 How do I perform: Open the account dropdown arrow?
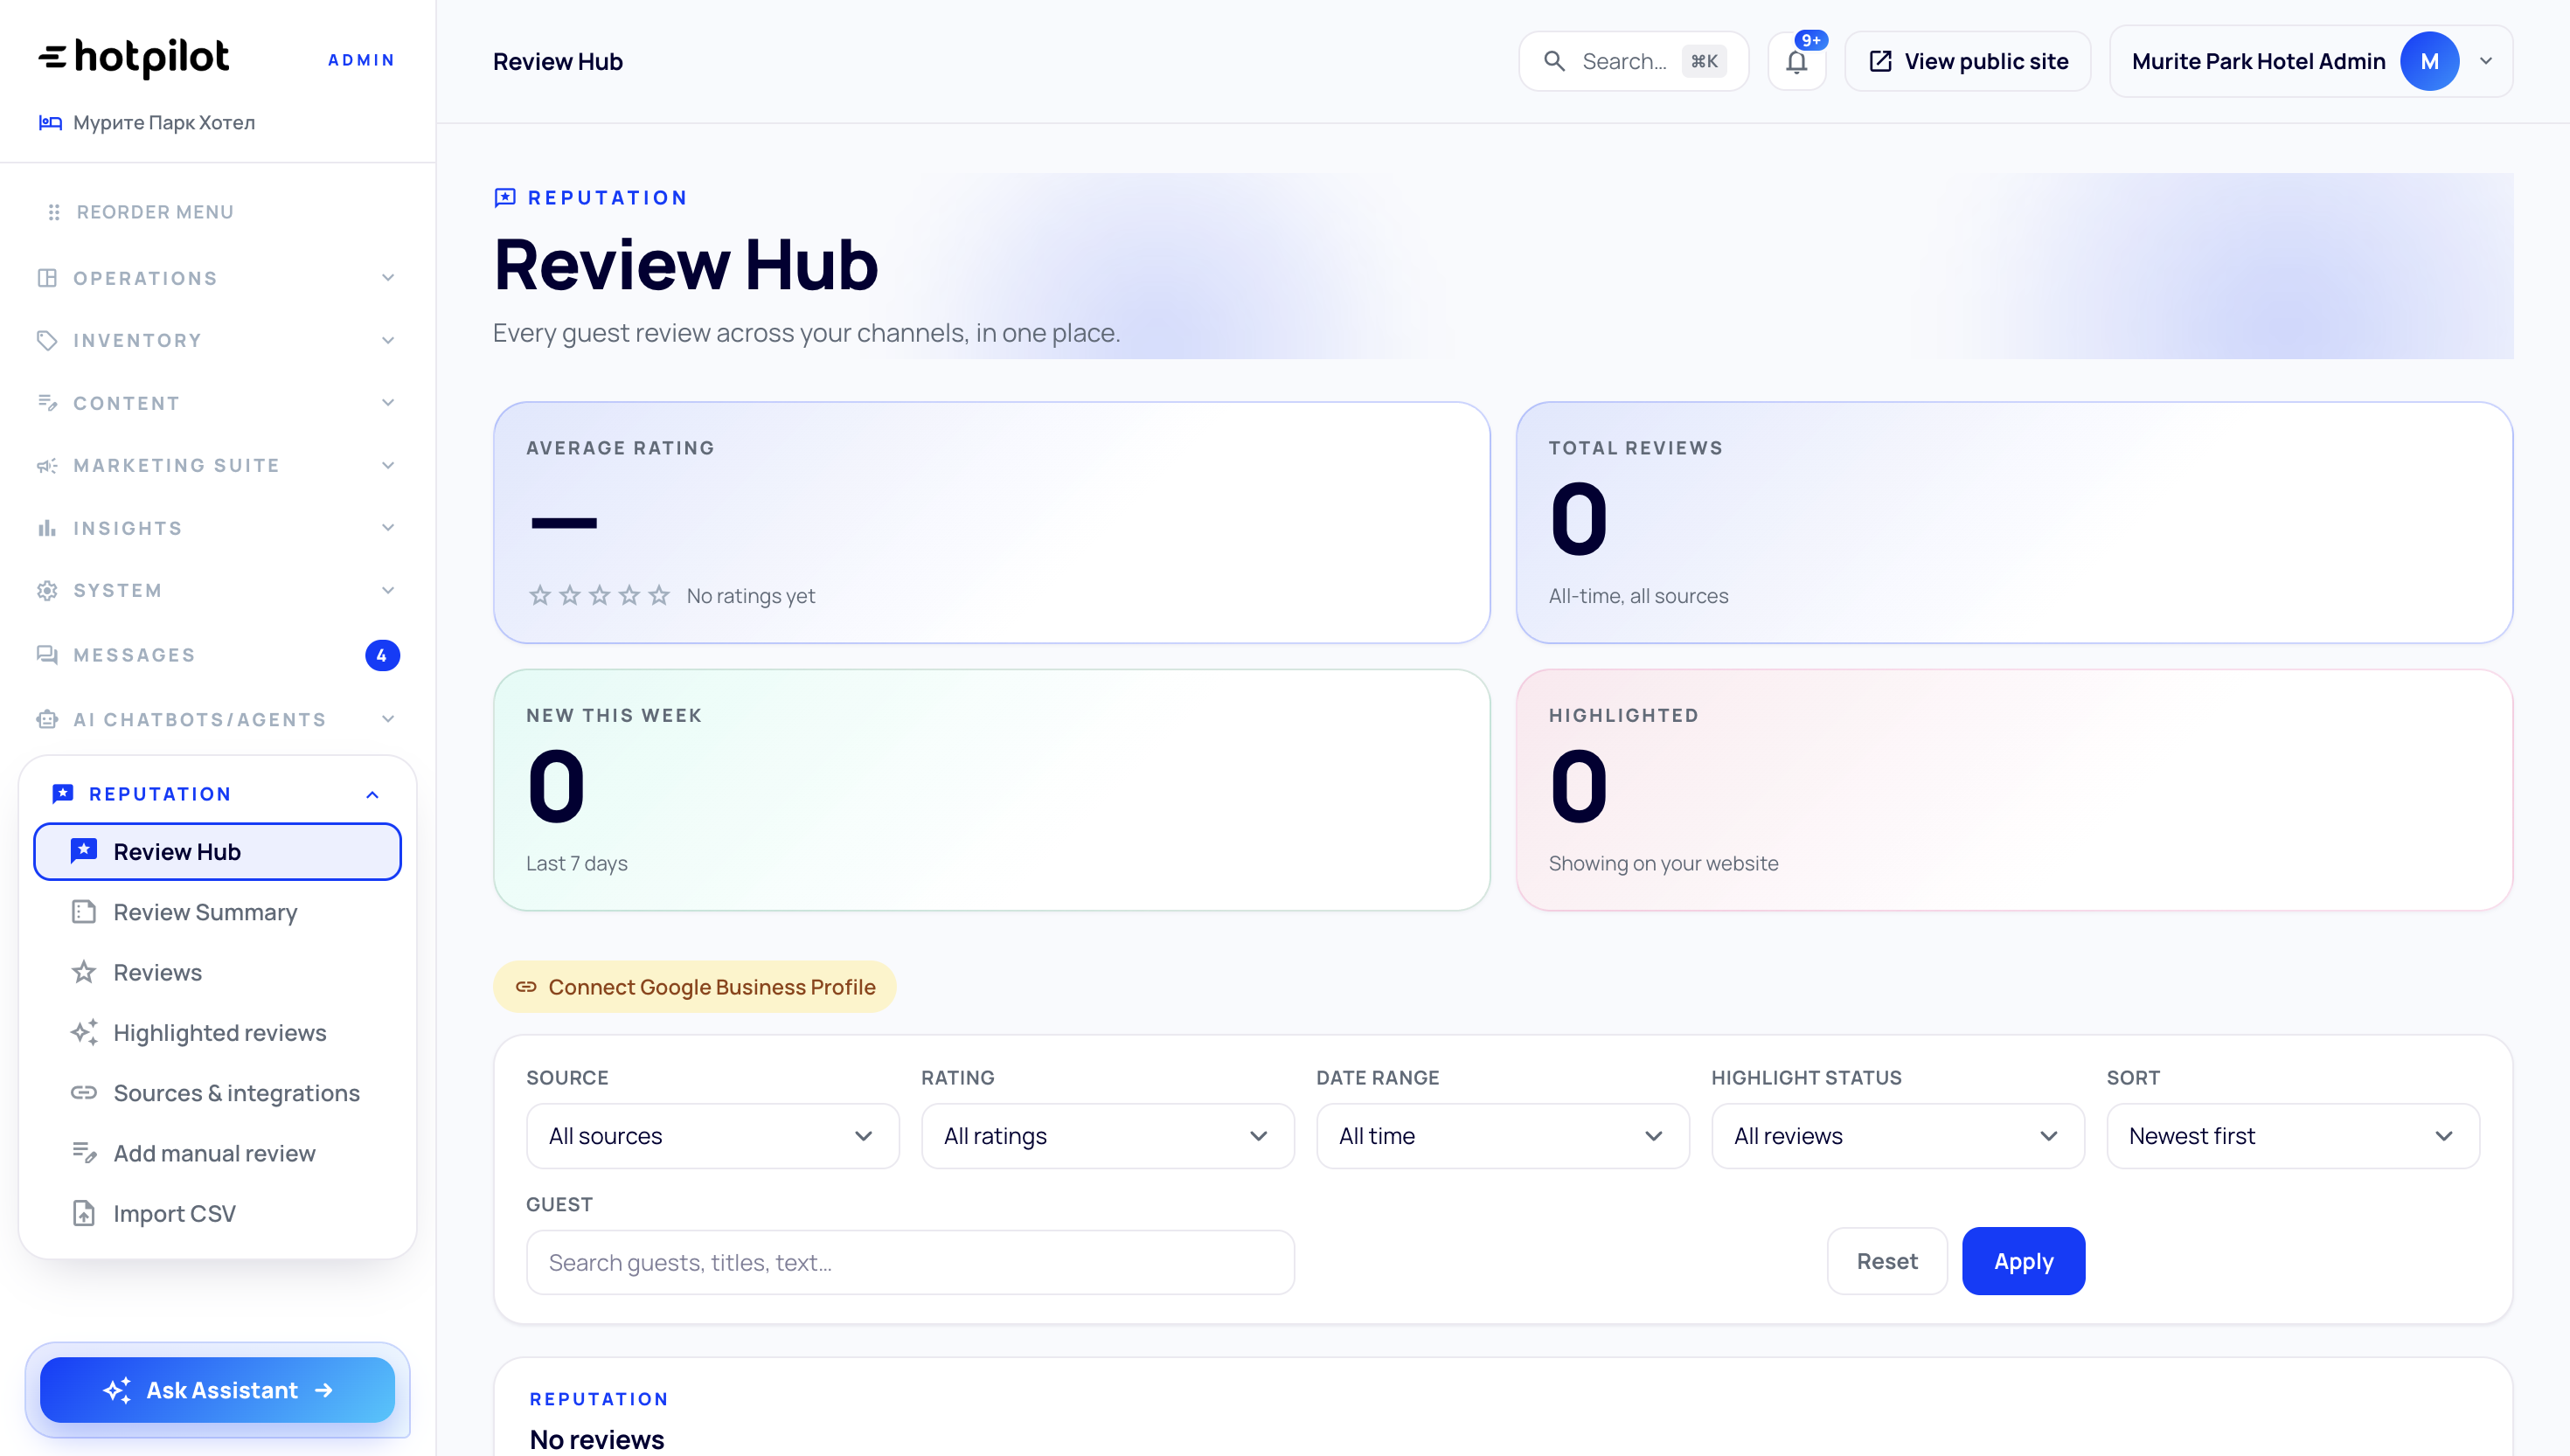click(x=2486, y=61)
